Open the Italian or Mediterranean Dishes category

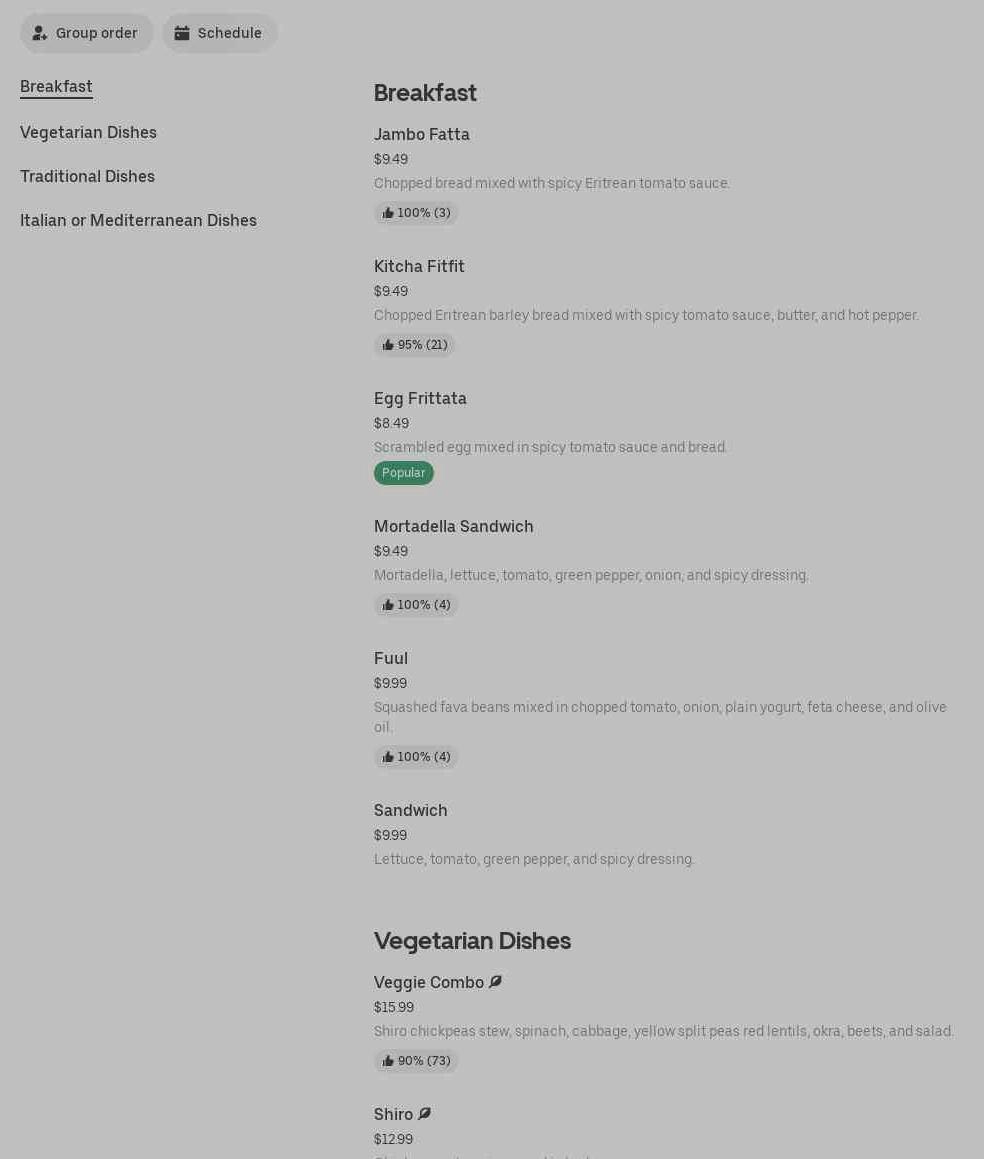point(138,221)
